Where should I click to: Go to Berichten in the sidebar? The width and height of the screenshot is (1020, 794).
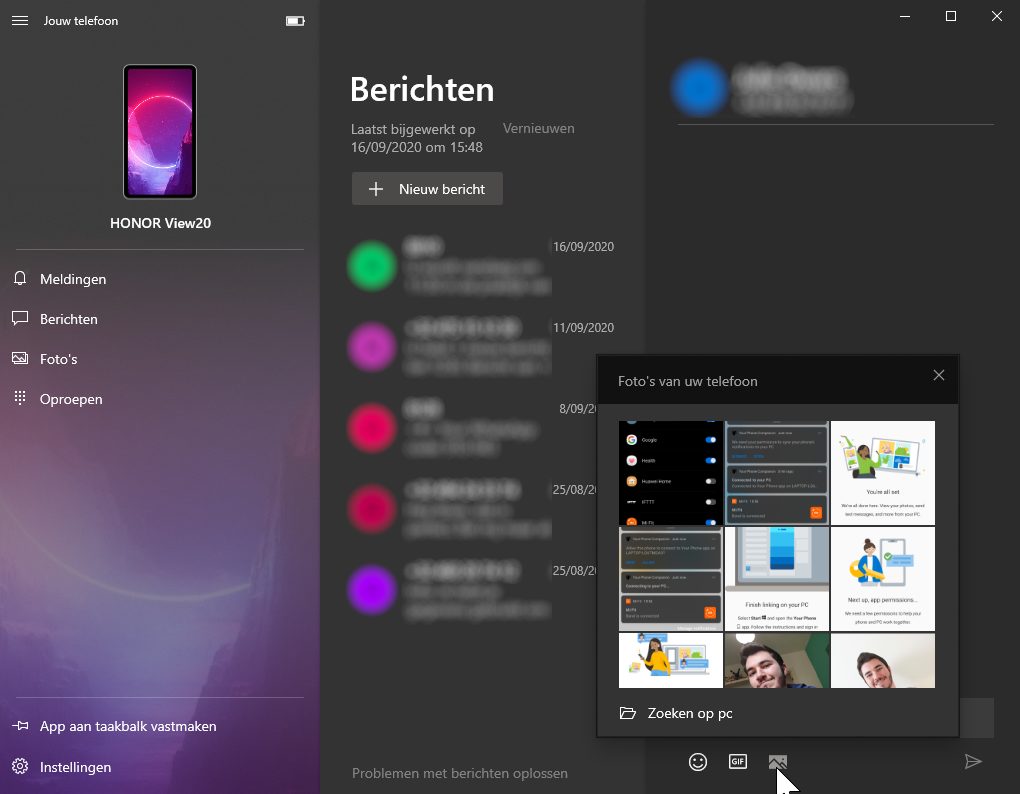point(68,319)
